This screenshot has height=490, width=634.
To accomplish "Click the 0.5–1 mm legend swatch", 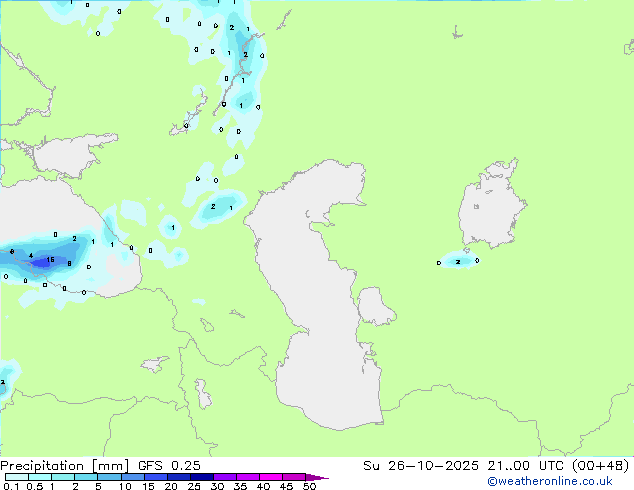I will (x=40, y=477).
